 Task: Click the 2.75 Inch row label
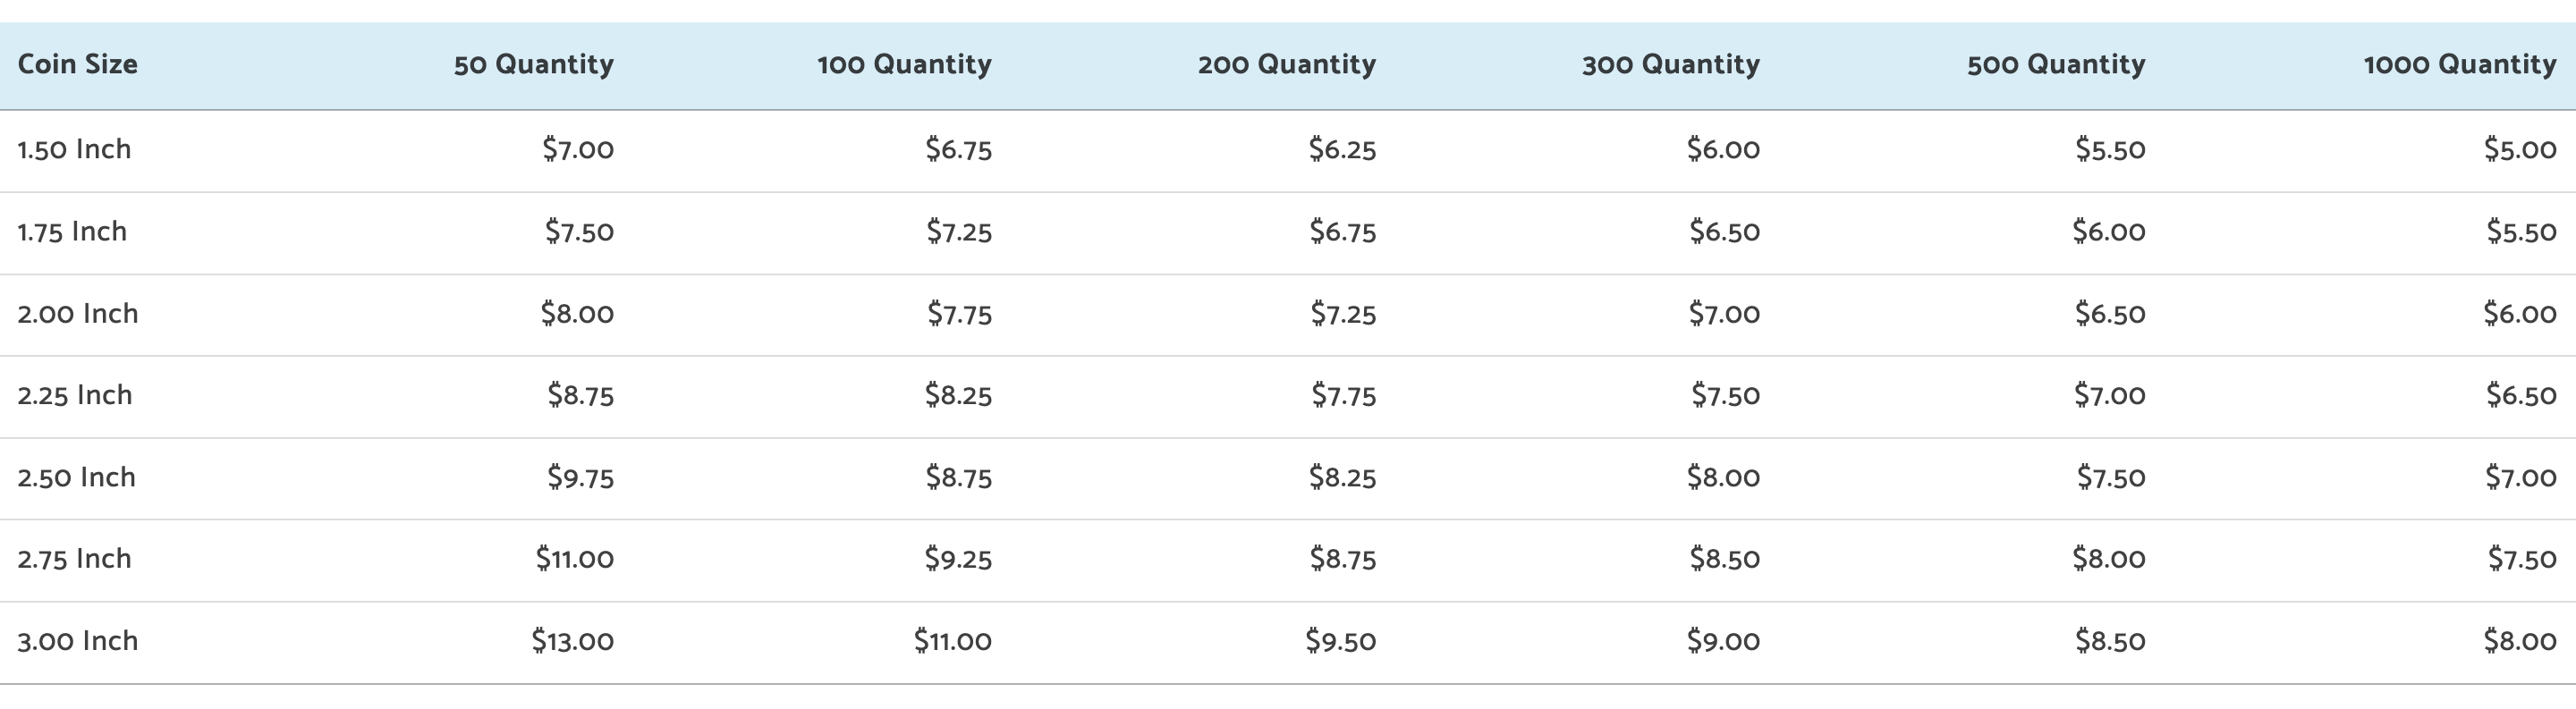click(x=75, y=558)
